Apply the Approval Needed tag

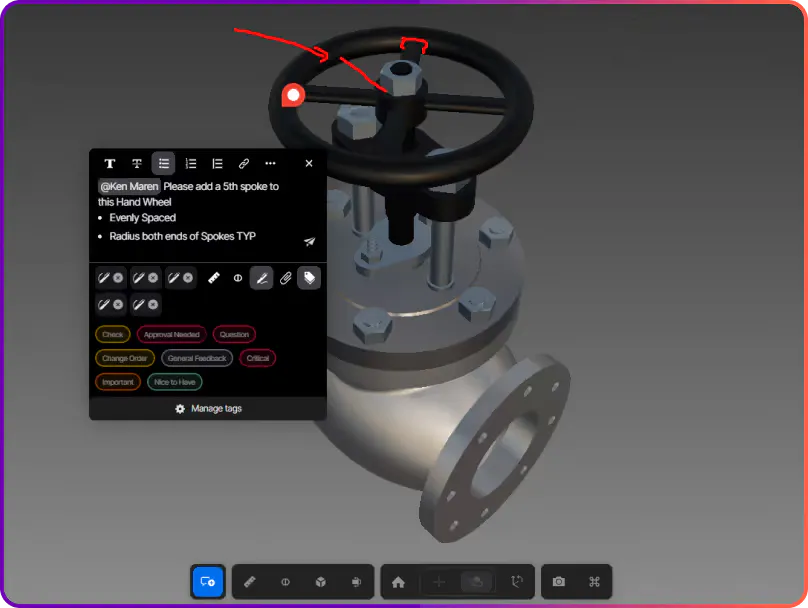point(172,334)
